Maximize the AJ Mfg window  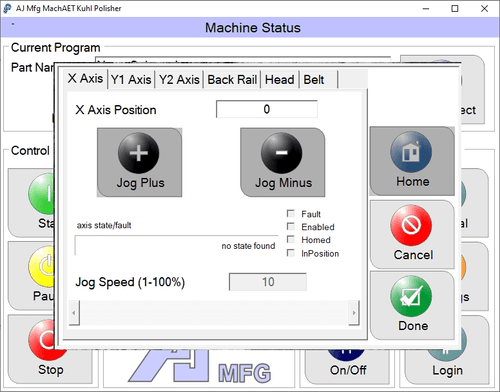(x=455, y=9)
